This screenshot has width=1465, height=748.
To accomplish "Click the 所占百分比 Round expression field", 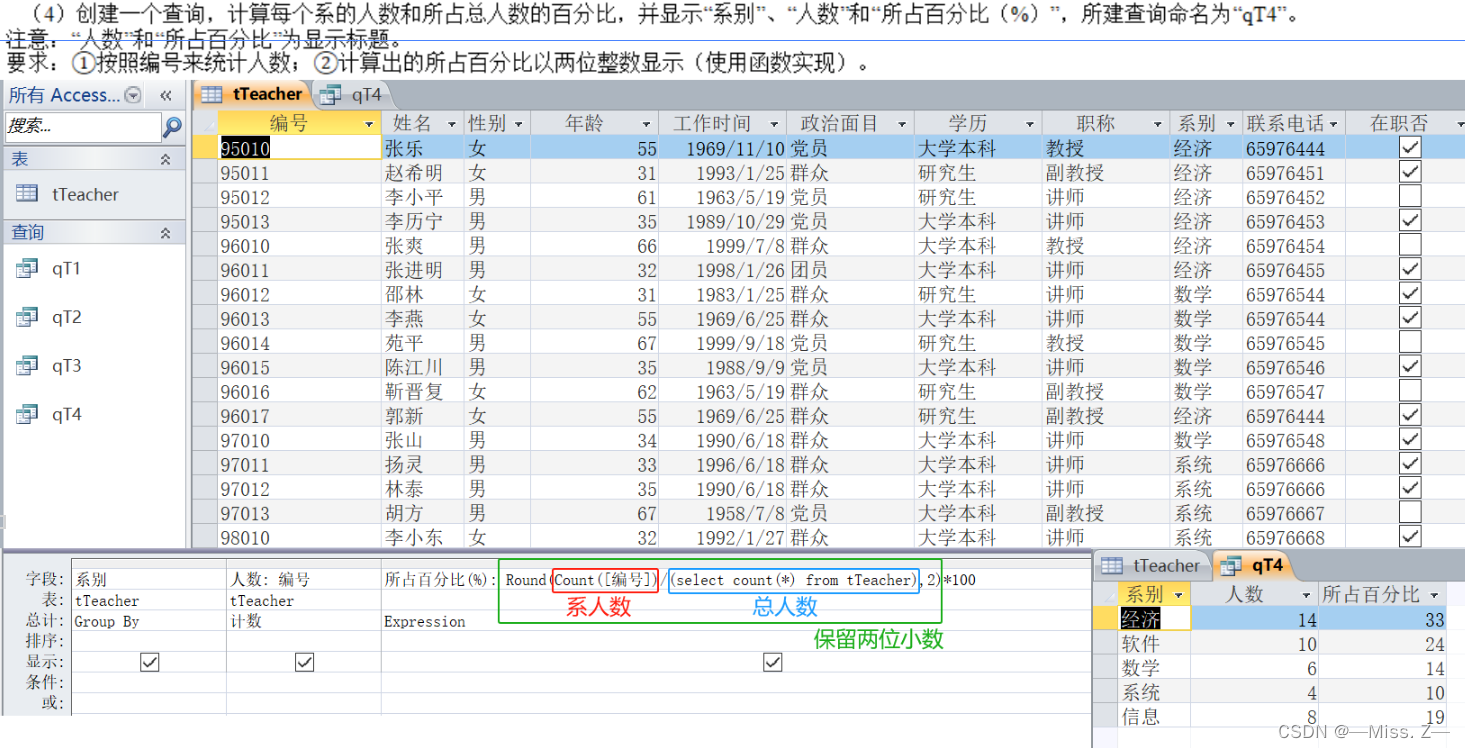I will (735, 580).
